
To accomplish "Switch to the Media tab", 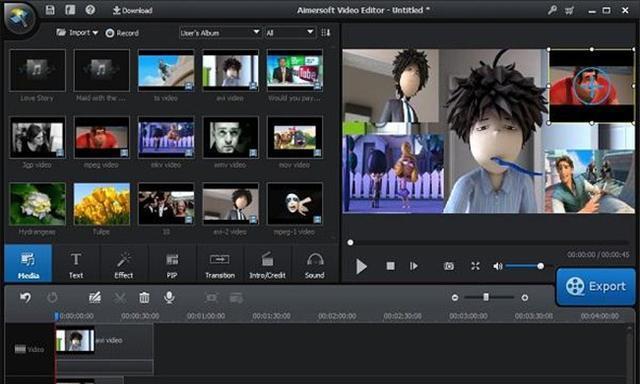I will tap(28, 264).
